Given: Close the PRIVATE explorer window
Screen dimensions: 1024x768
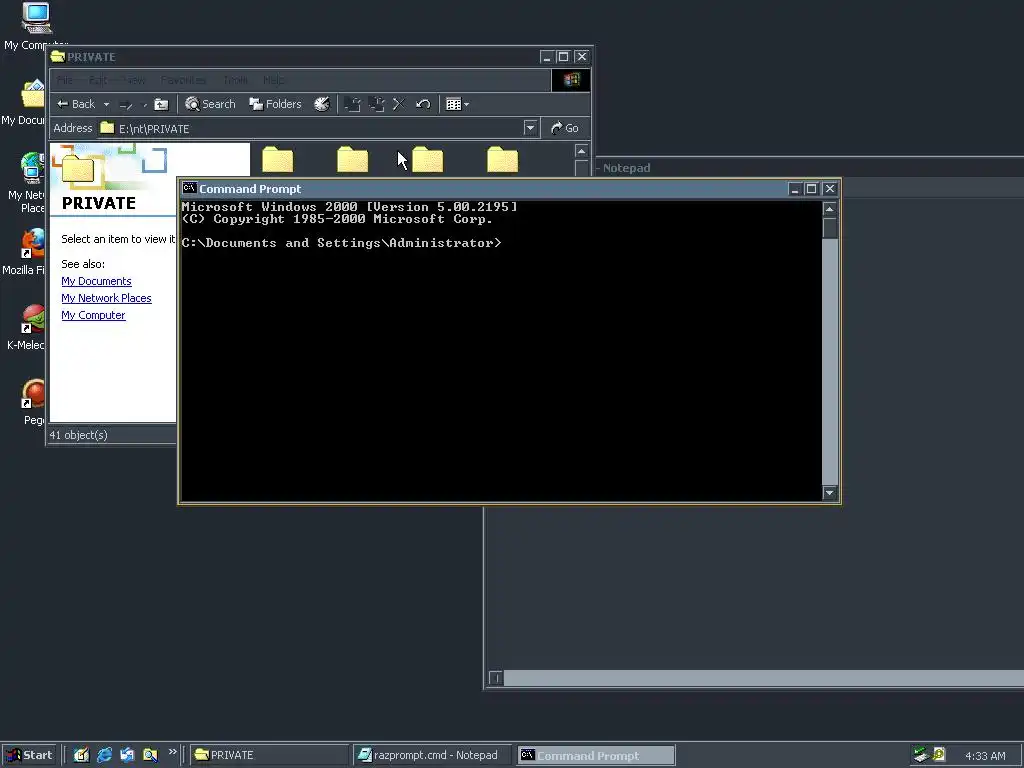Looking at the screenshot, I should [581, 57].
